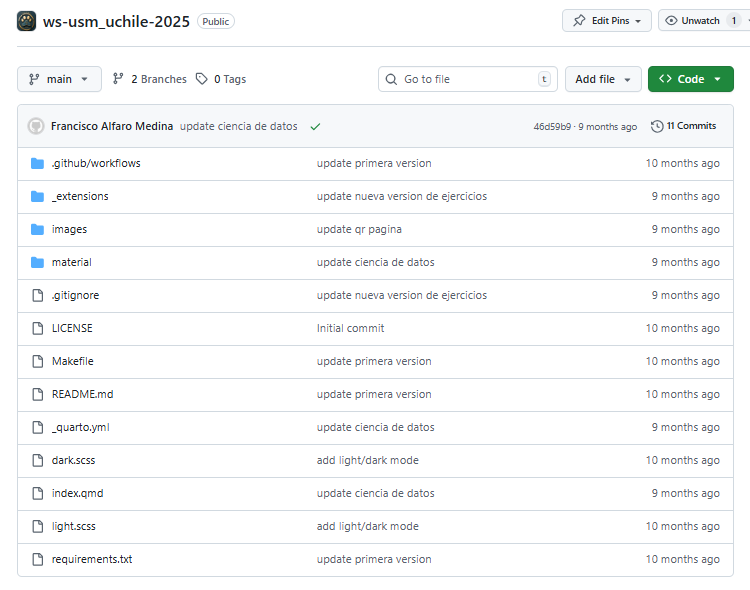The image size is (750, 590).
Task: Click the green commit status checkmark
Action: pos(315,127)
